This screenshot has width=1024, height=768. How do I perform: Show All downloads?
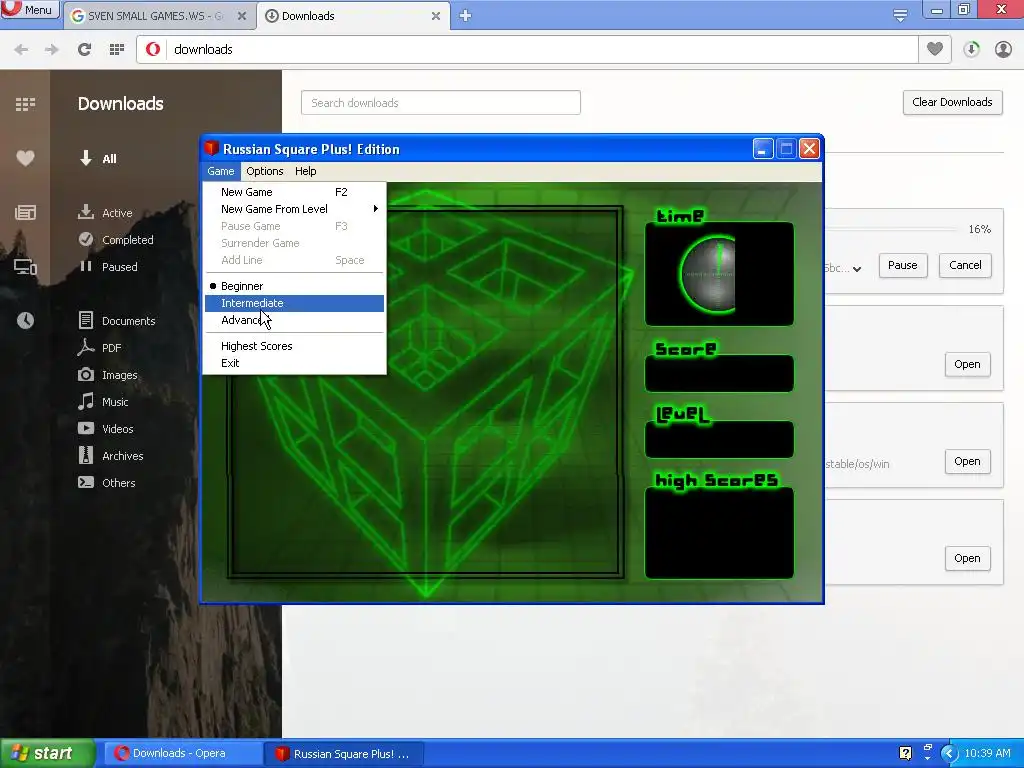click(98, 159)
